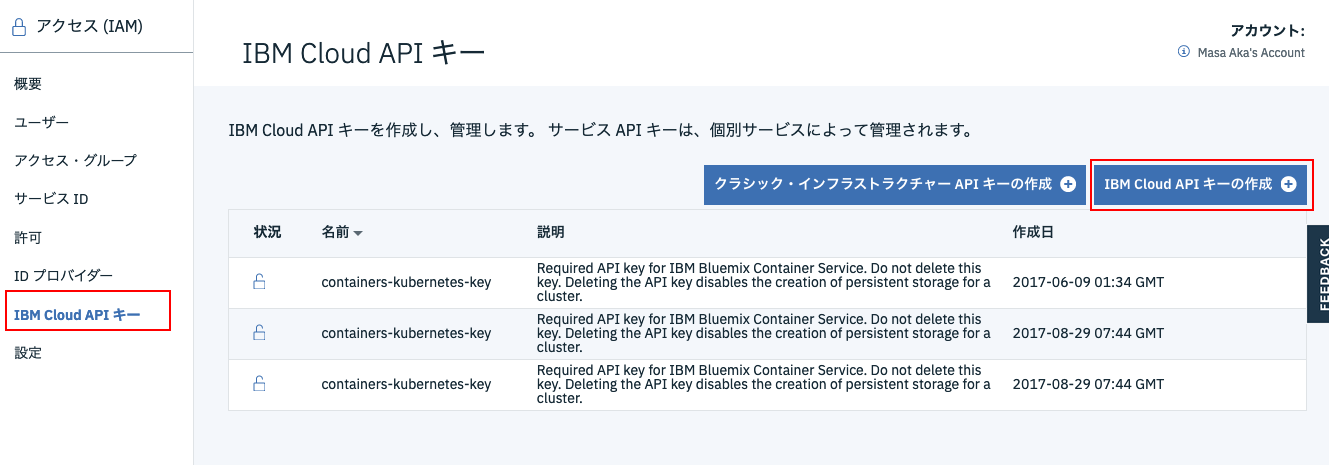The image size is (1329, 465).
Task: Click クラシック・インフラストラクチャー API キーの作成 button
Action: click(x=895, y=185)
